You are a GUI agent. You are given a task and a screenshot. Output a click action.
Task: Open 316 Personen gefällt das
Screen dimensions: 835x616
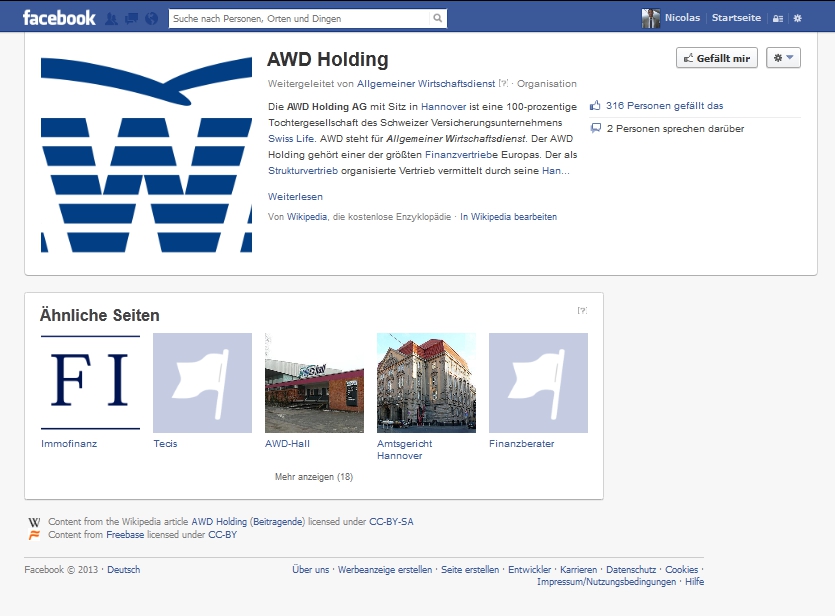pyautogui.click(x=664, y=105)
